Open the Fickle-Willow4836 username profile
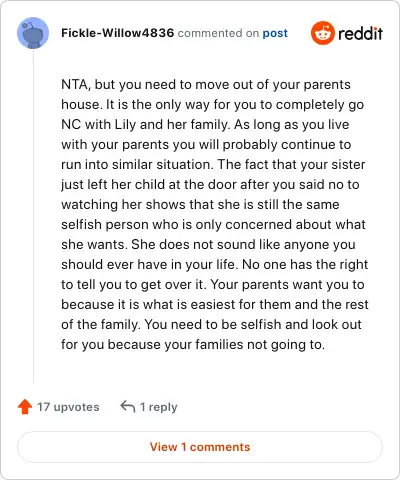 click(x=117, y=33)
